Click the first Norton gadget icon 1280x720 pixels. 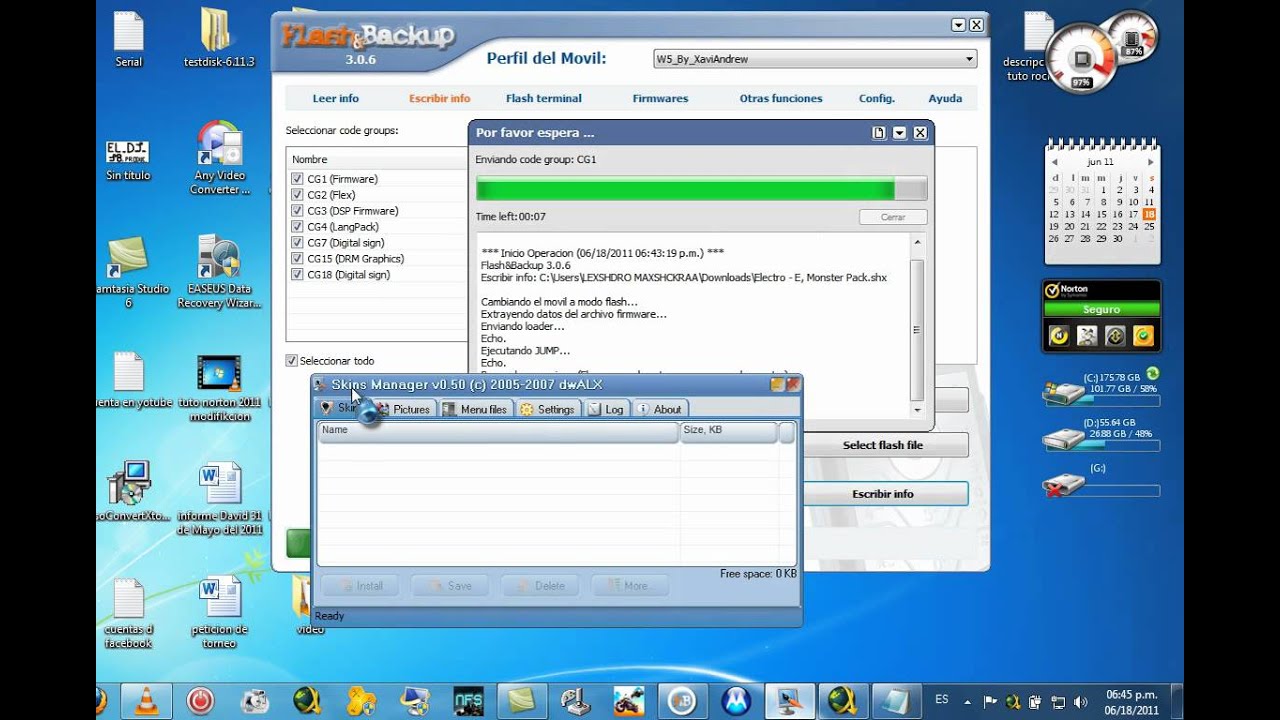(x=1059, y=336)
